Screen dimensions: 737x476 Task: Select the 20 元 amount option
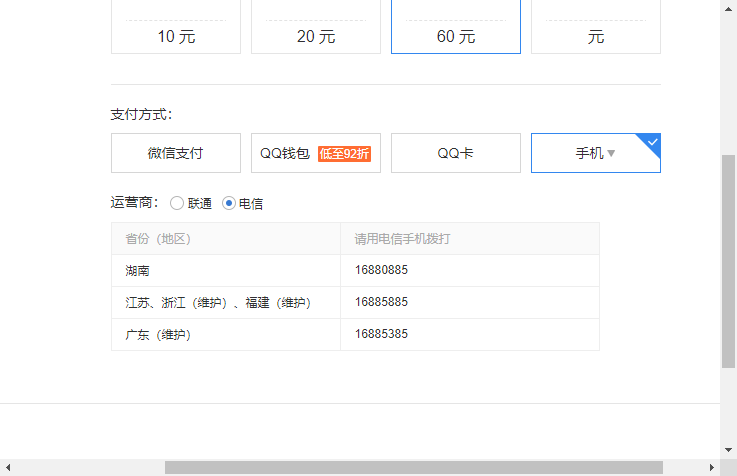point(316,27)
